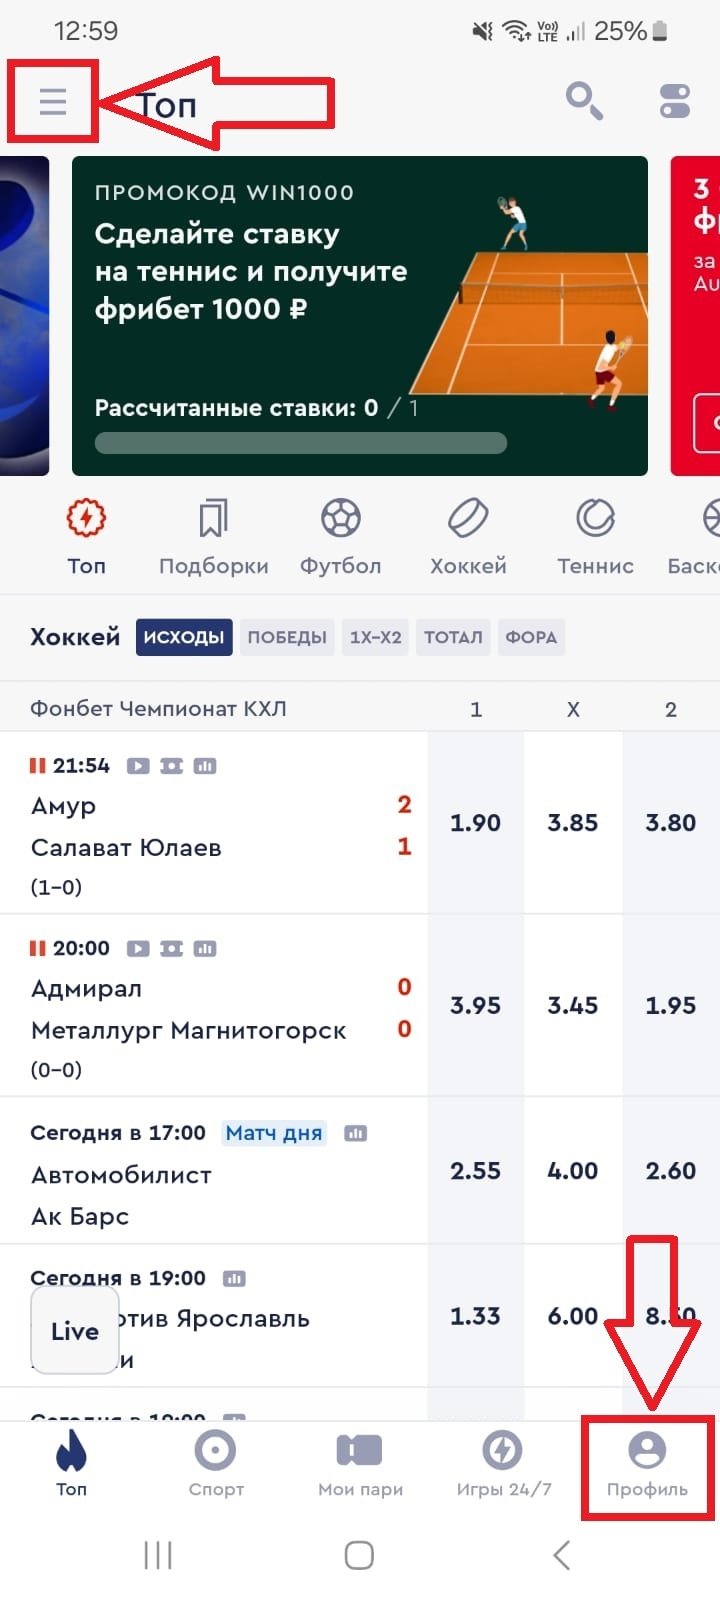Image resolution: width=720 pixels, height=1600 pixels.
Task: Pick the 4.00 draw odds for Автомобилист
Action: 573,1171
